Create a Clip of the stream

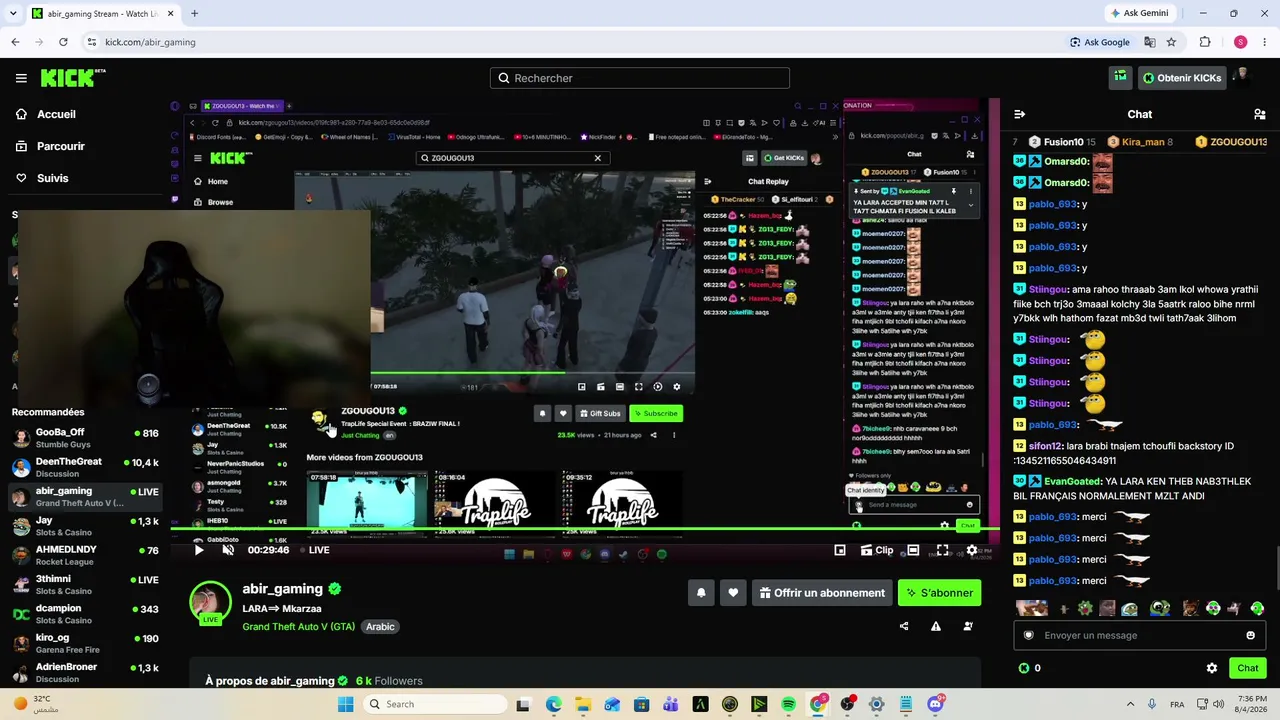876,550
